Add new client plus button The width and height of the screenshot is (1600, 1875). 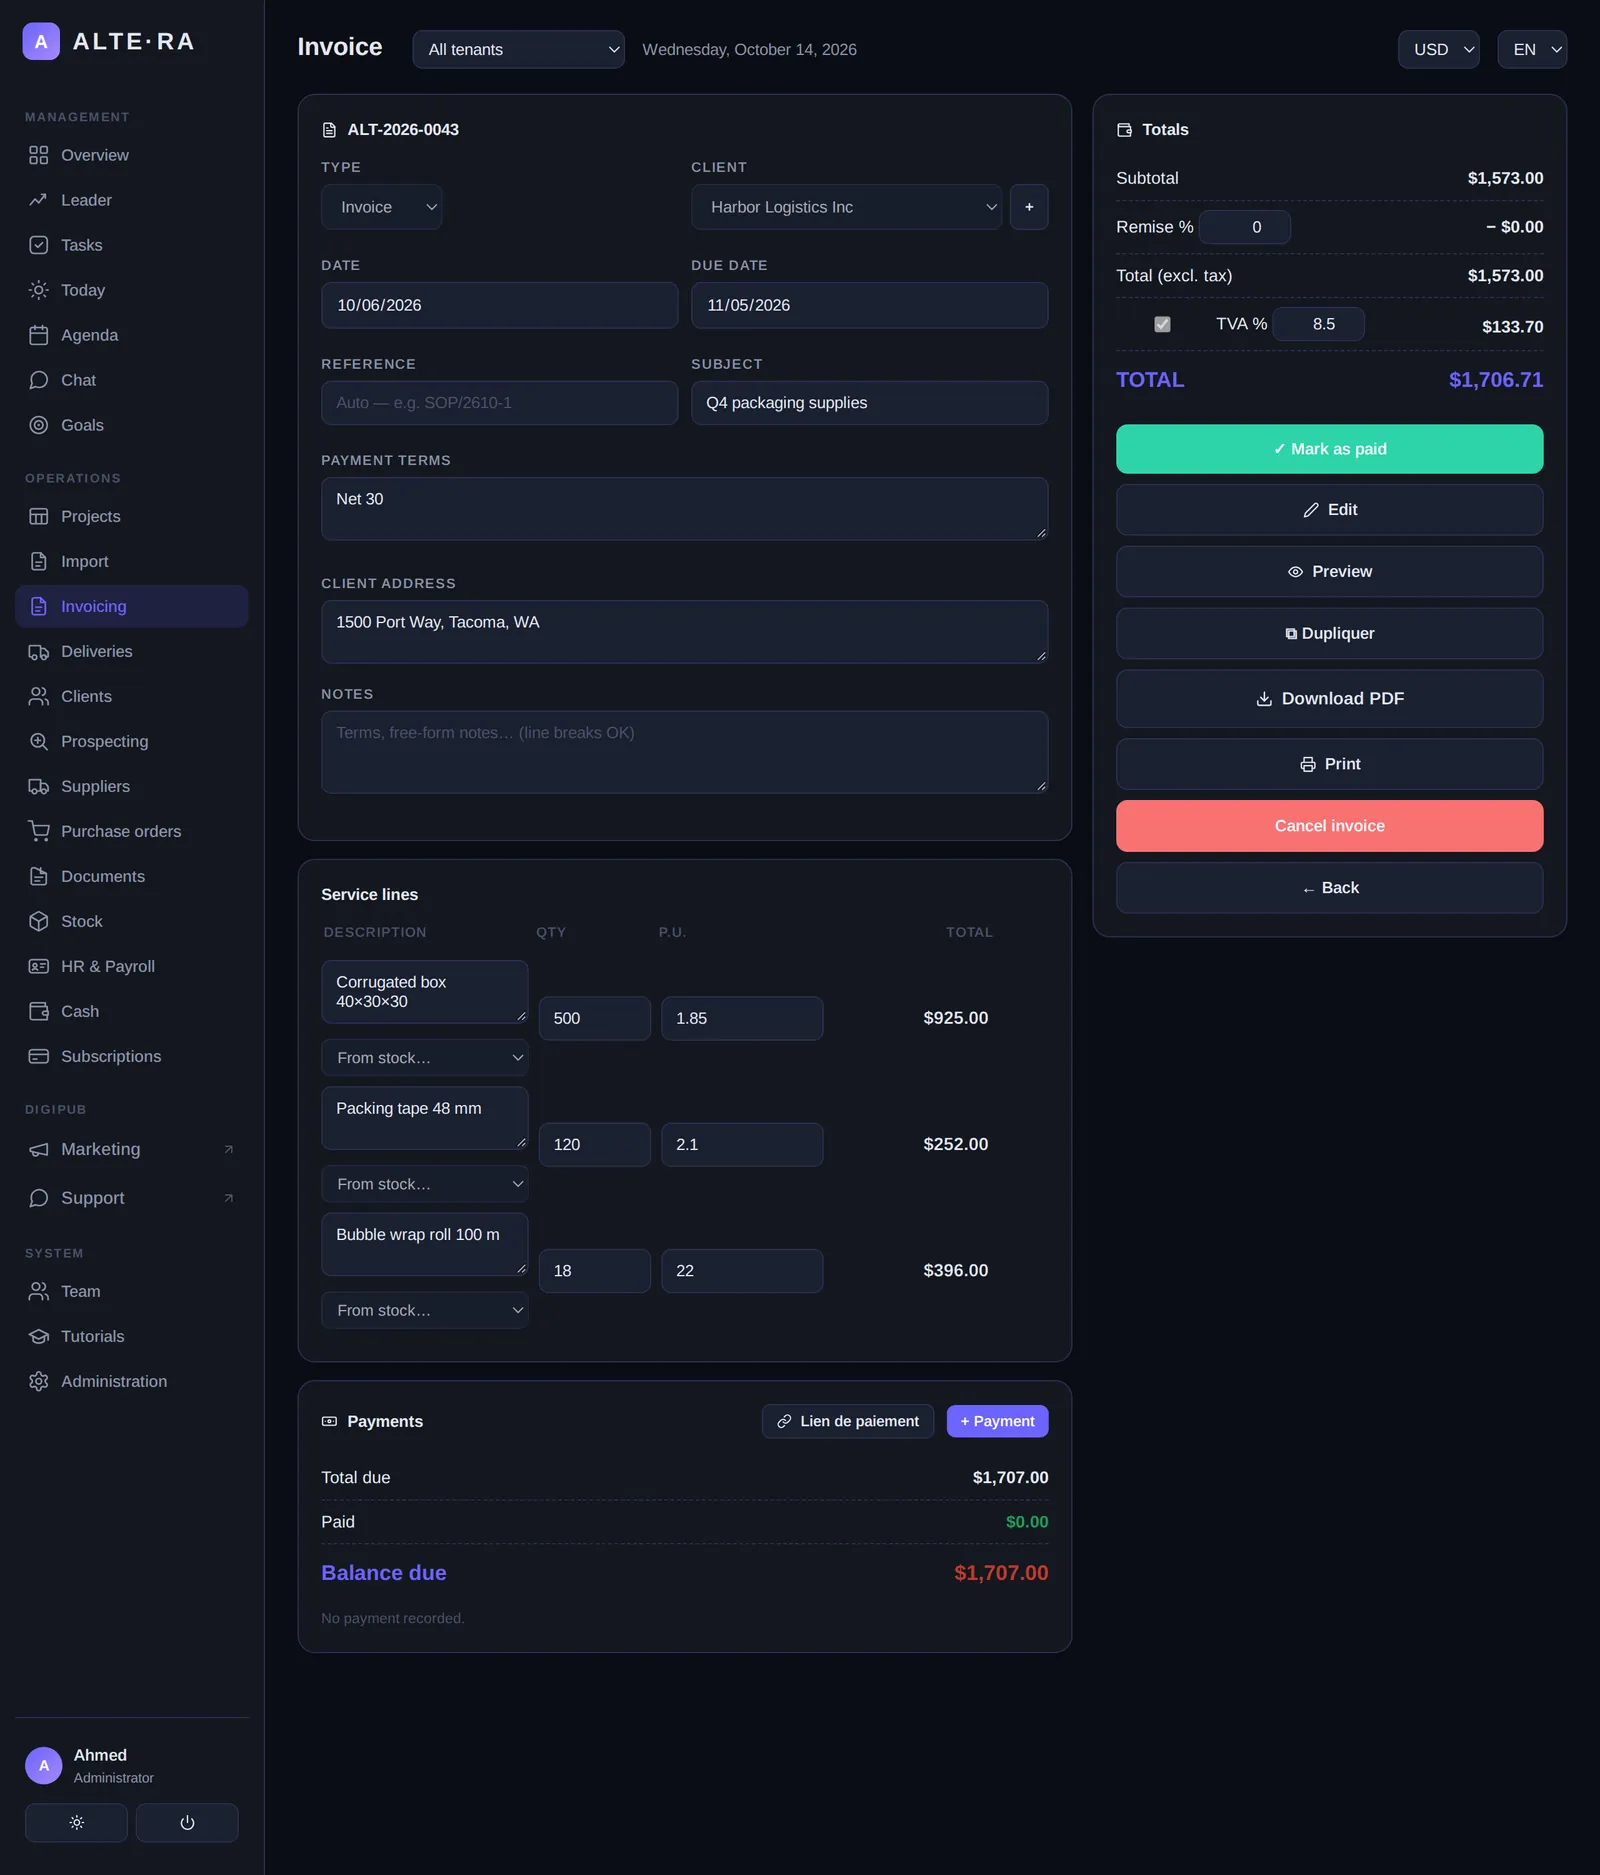click(x=1029, y=207)
